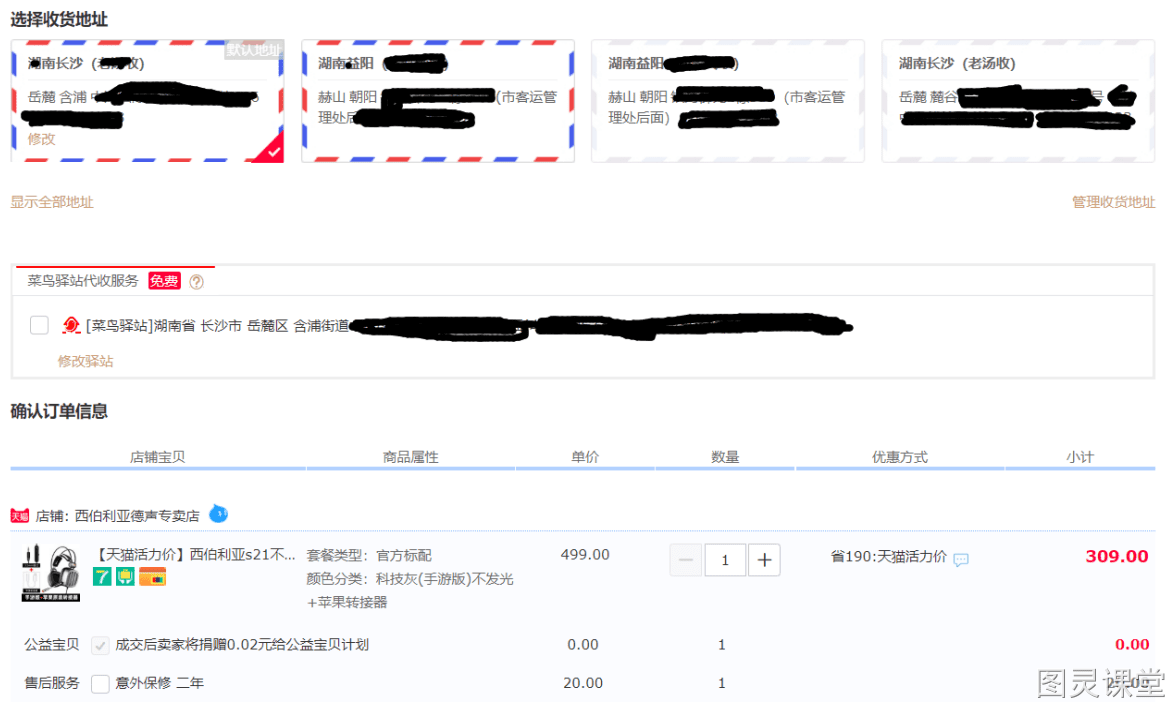Image resolution: width=1174 pixels, height=708 pixels.
Task: Click the 选择收货地址 heading
Action: click(x=59, y=19)
